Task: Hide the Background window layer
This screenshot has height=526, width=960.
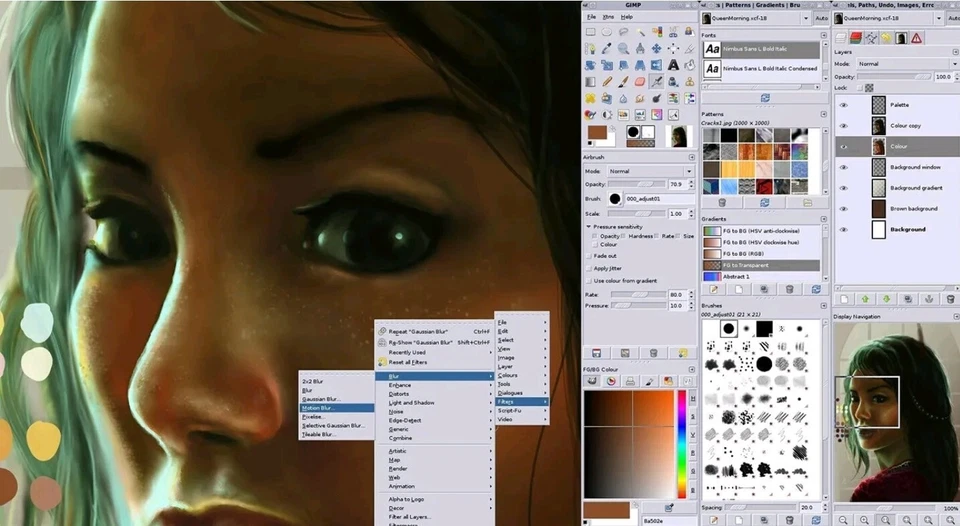Action: (844, 167)
